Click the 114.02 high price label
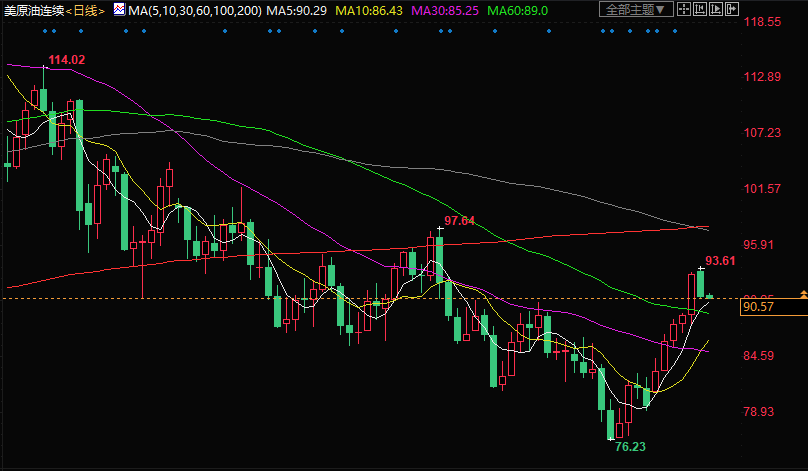The image size is (808, 471). 66,60
